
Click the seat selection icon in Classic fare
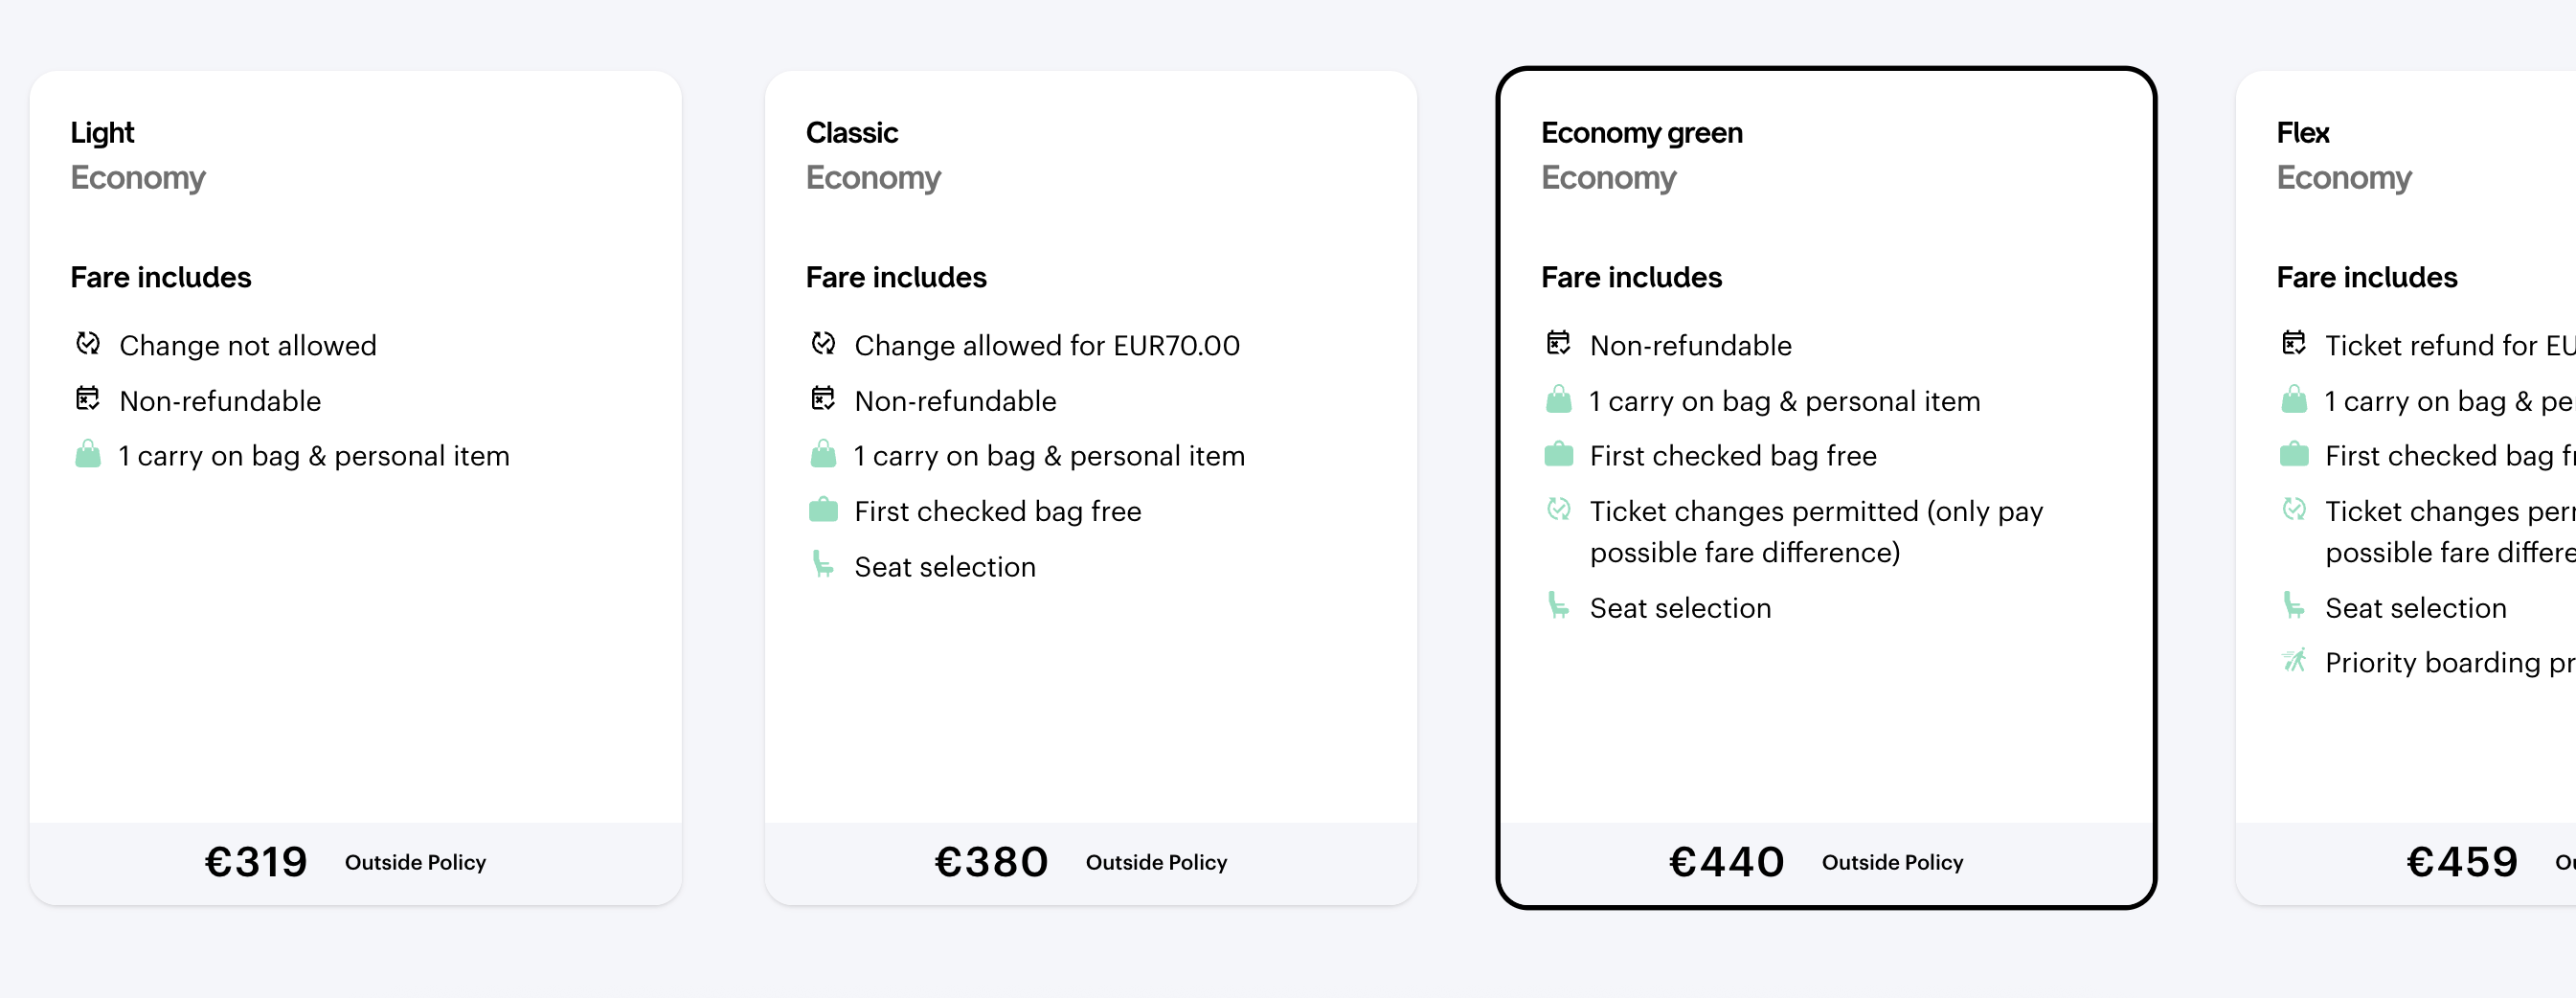(x=823, y=565)
